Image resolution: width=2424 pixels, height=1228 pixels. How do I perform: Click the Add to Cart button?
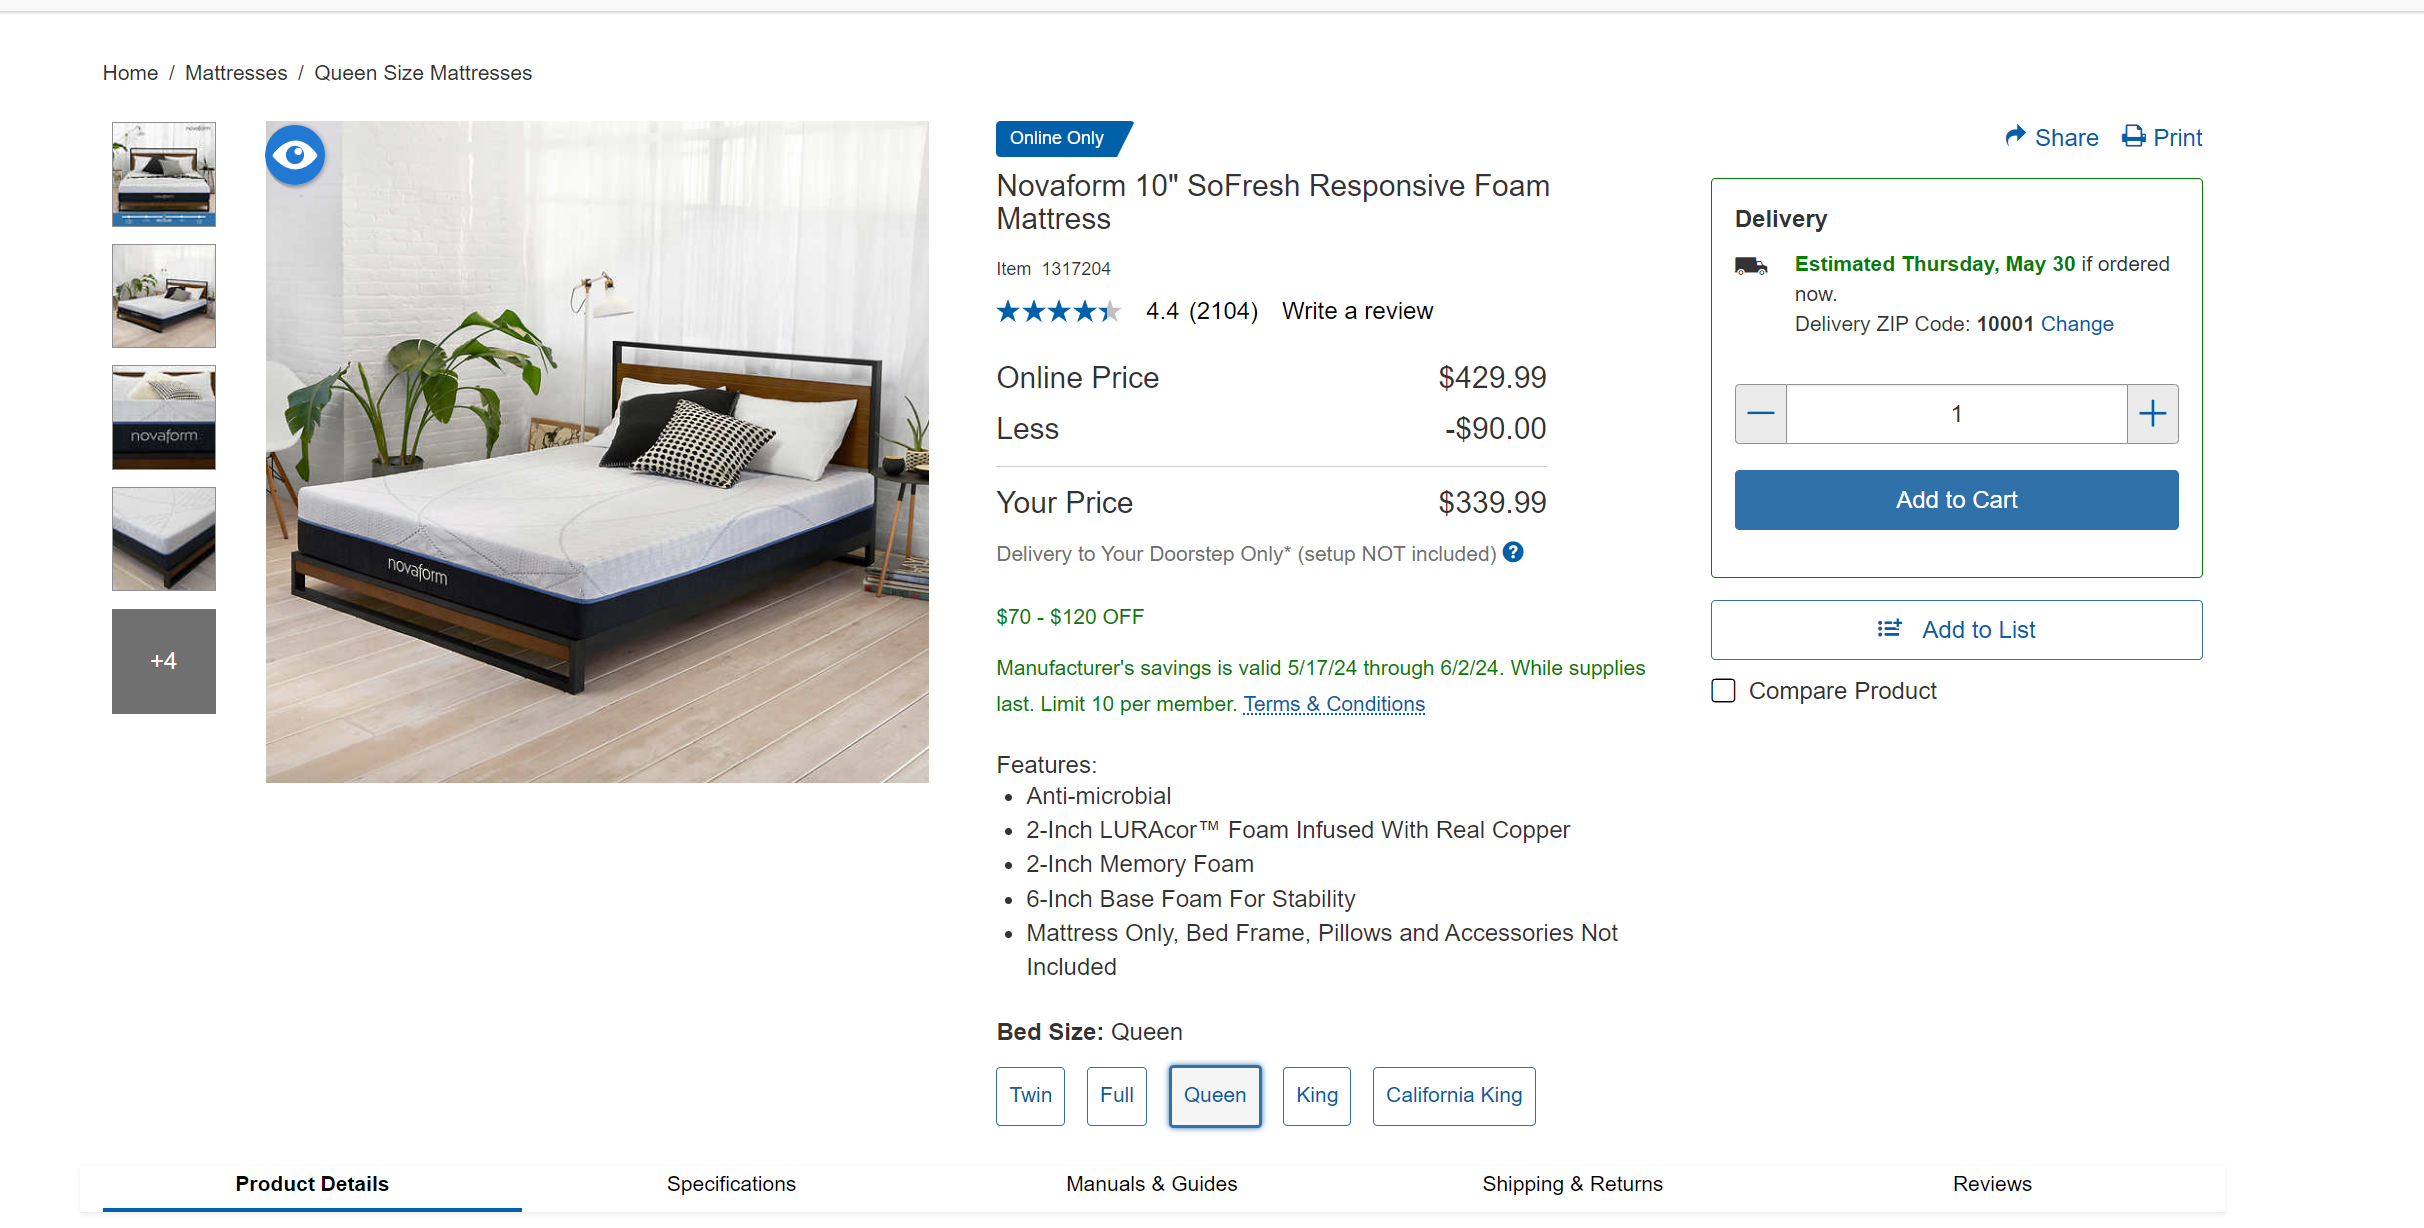(x=1956, y=500)
